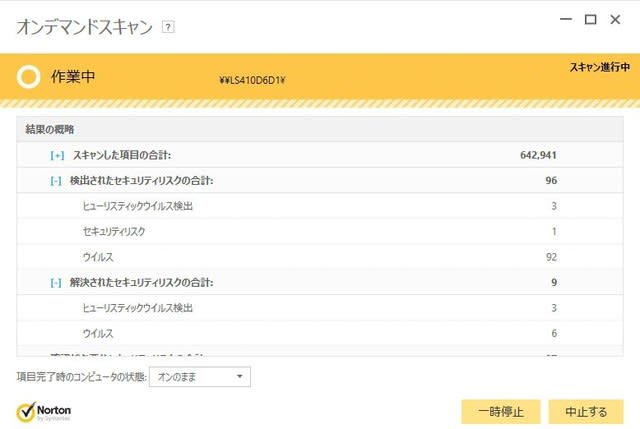Select ウイルス row showing 6

[x=98, y=333]
